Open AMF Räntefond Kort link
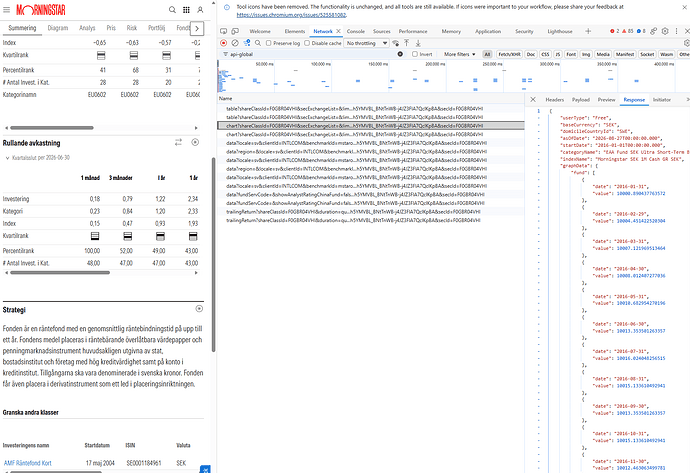 (x=27, y=463)
